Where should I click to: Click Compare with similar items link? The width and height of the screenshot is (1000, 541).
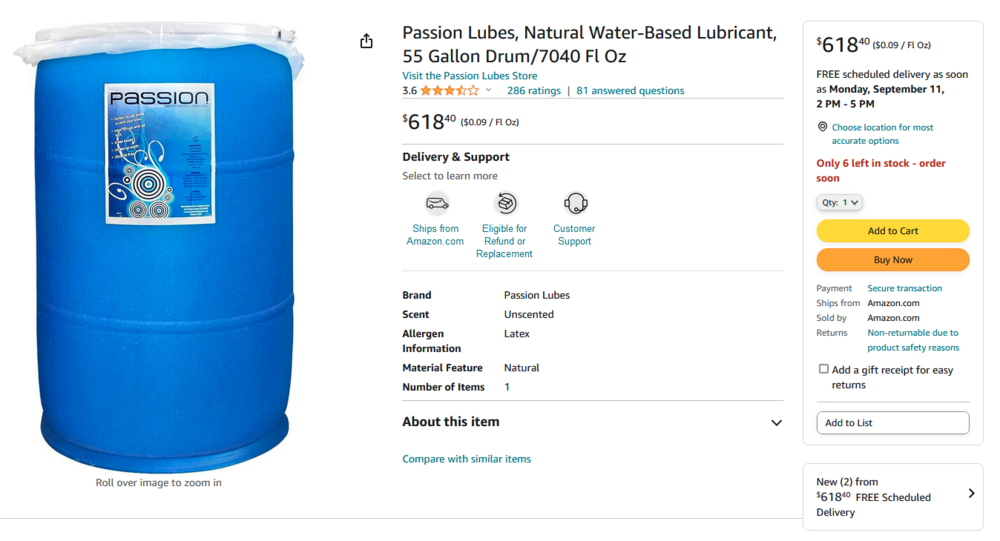(x=466, y=459)
